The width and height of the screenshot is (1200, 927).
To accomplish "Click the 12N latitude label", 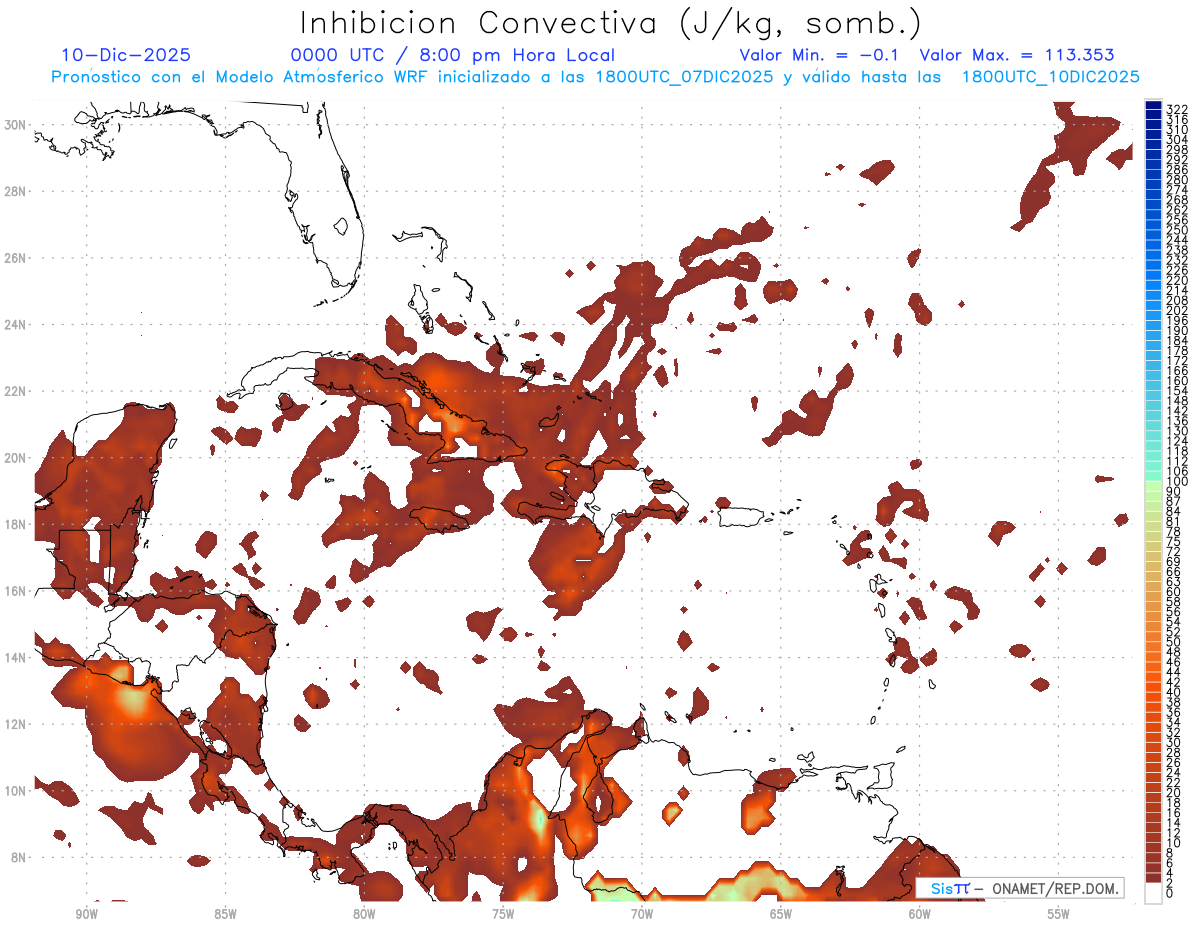I will coord(13,724).
